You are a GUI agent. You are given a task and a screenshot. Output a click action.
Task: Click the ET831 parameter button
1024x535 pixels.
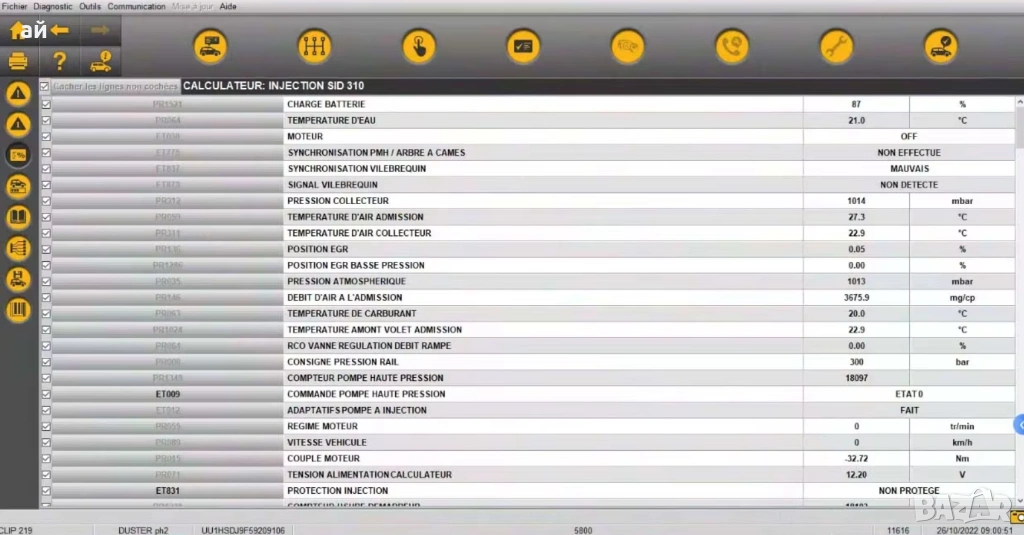tap(167, 491)
